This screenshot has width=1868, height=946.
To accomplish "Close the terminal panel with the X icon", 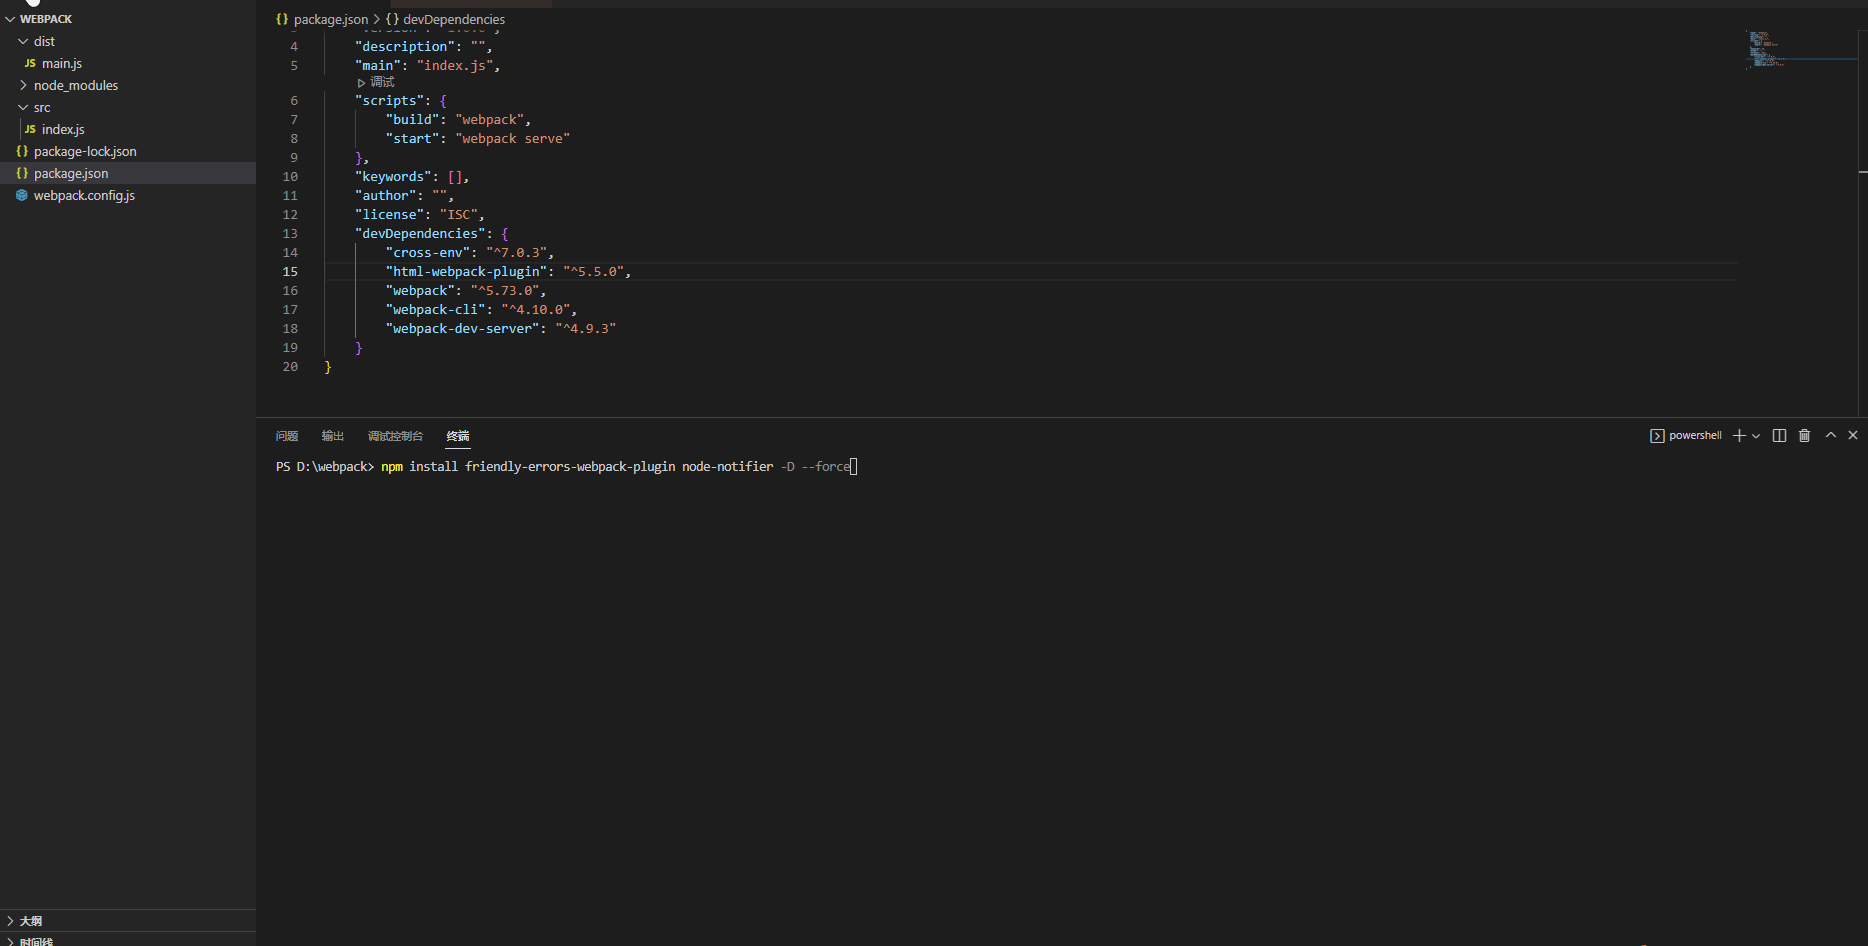I will pos(1853,435).
